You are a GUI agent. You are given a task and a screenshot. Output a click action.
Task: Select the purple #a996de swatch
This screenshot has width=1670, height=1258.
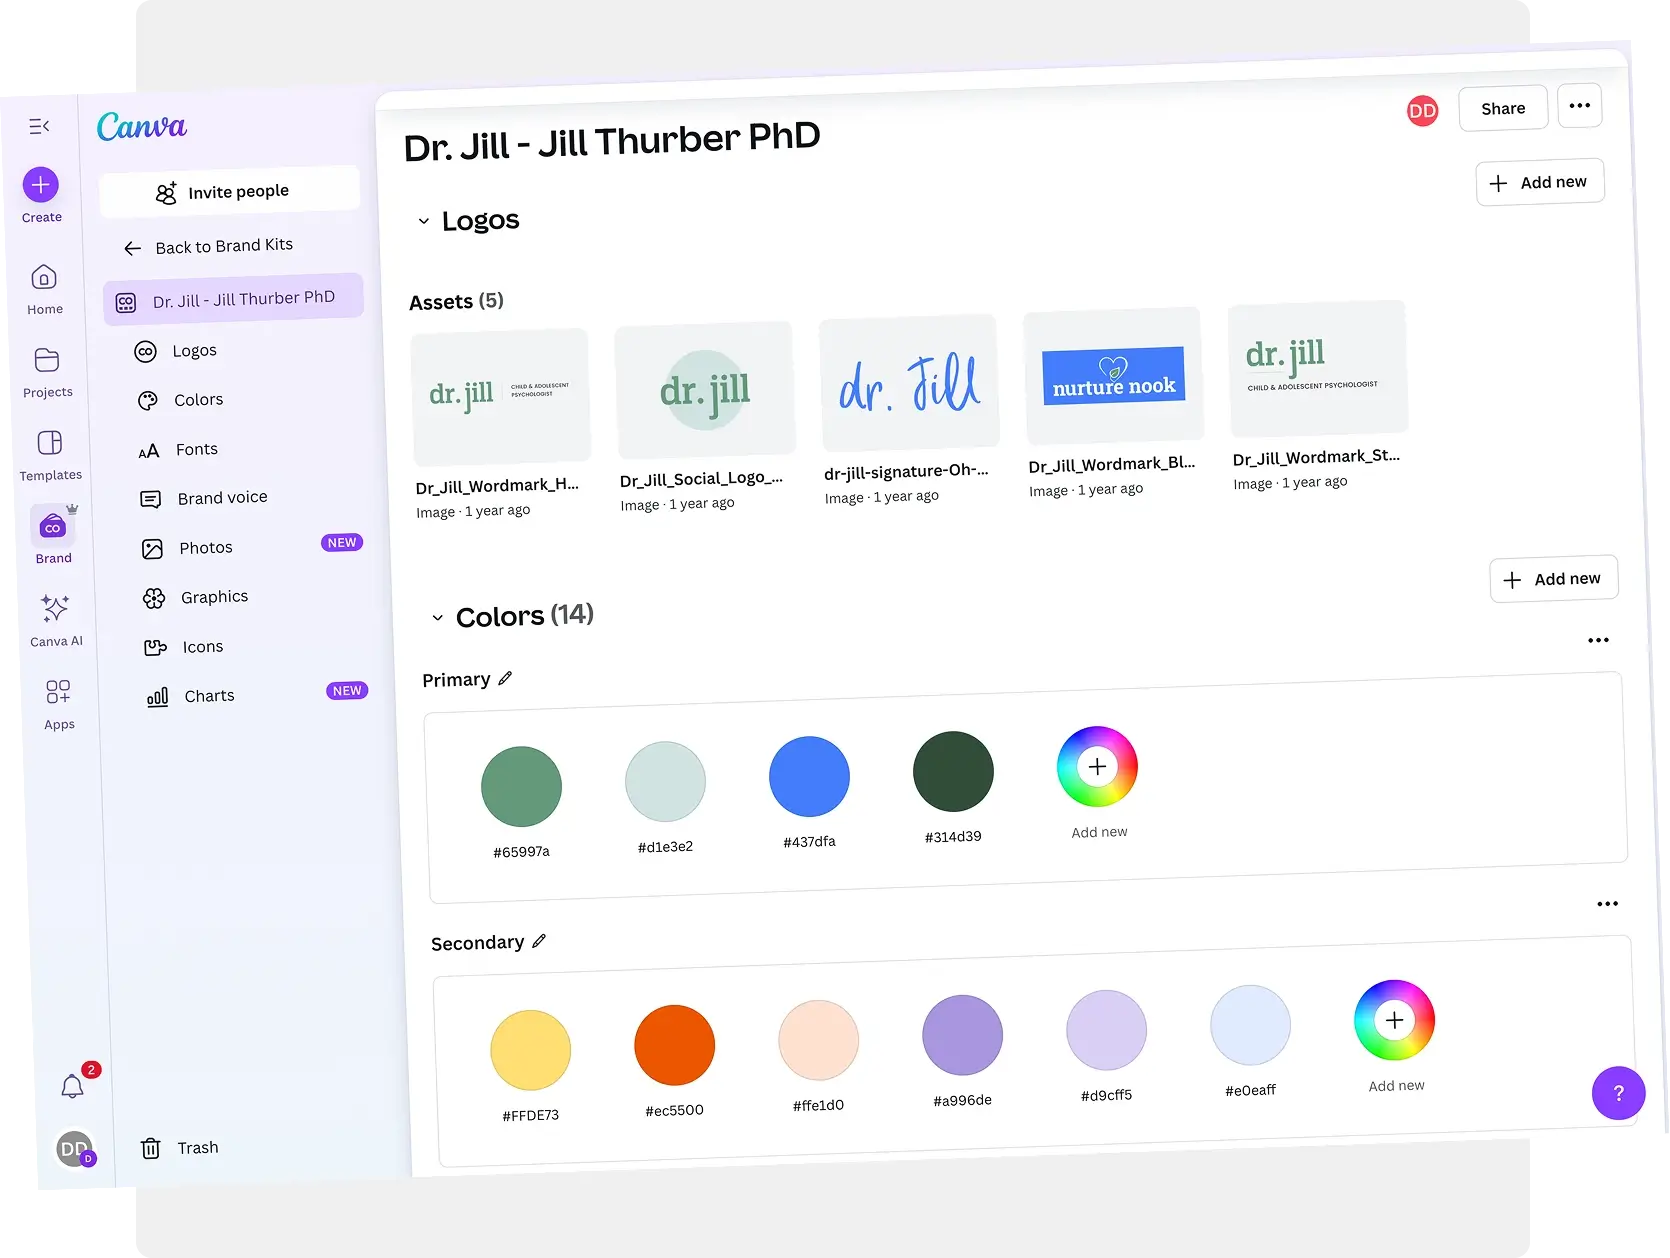pos(962,1035)
